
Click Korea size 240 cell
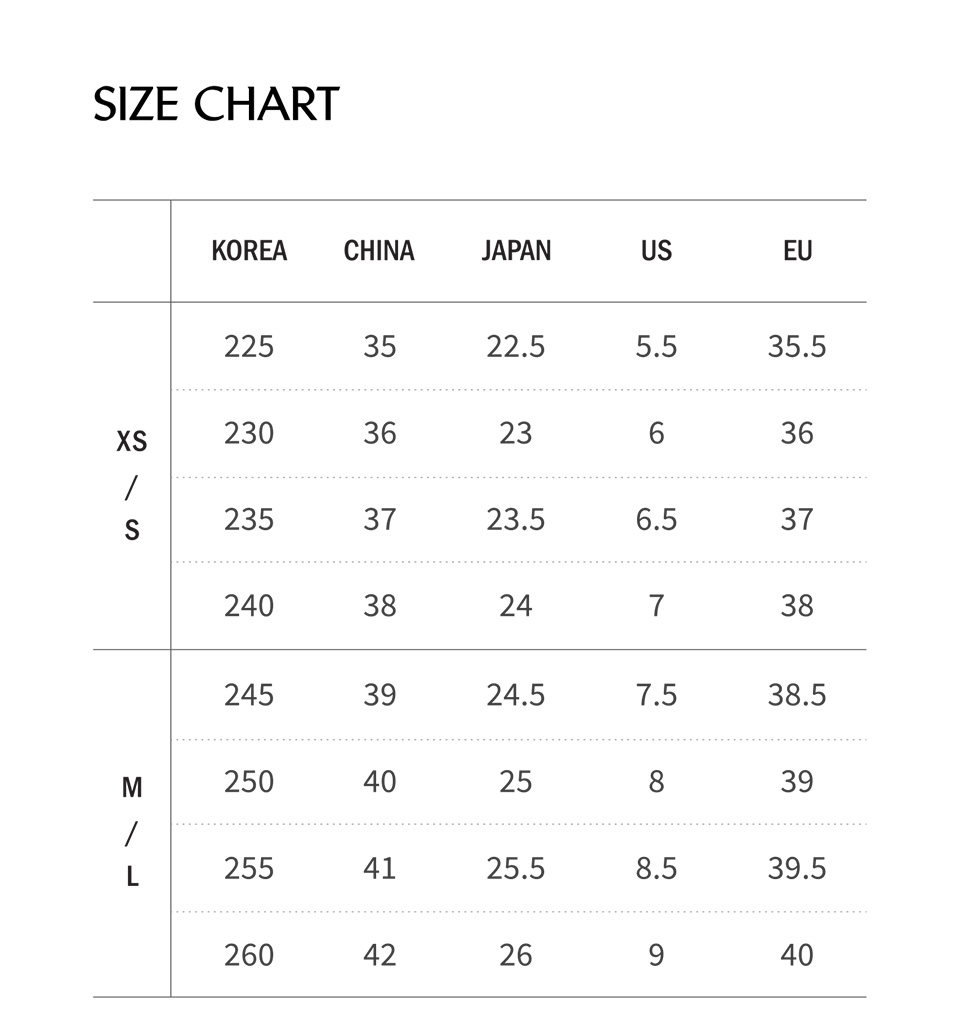[249, 606]
